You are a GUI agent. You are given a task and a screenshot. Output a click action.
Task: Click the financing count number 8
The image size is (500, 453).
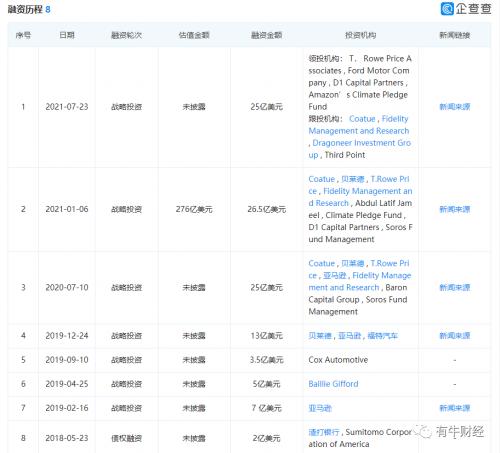48,9
